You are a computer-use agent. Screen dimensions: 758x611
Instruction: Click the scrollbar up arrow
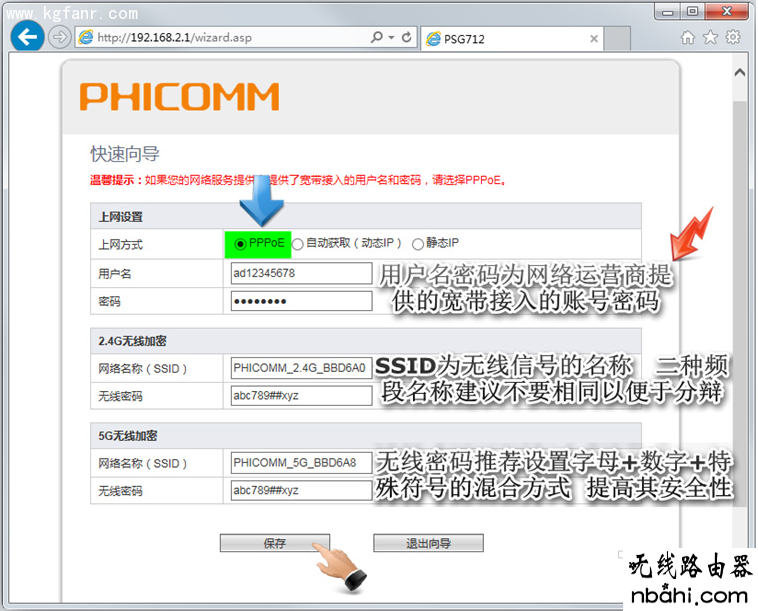click(740, 73)
